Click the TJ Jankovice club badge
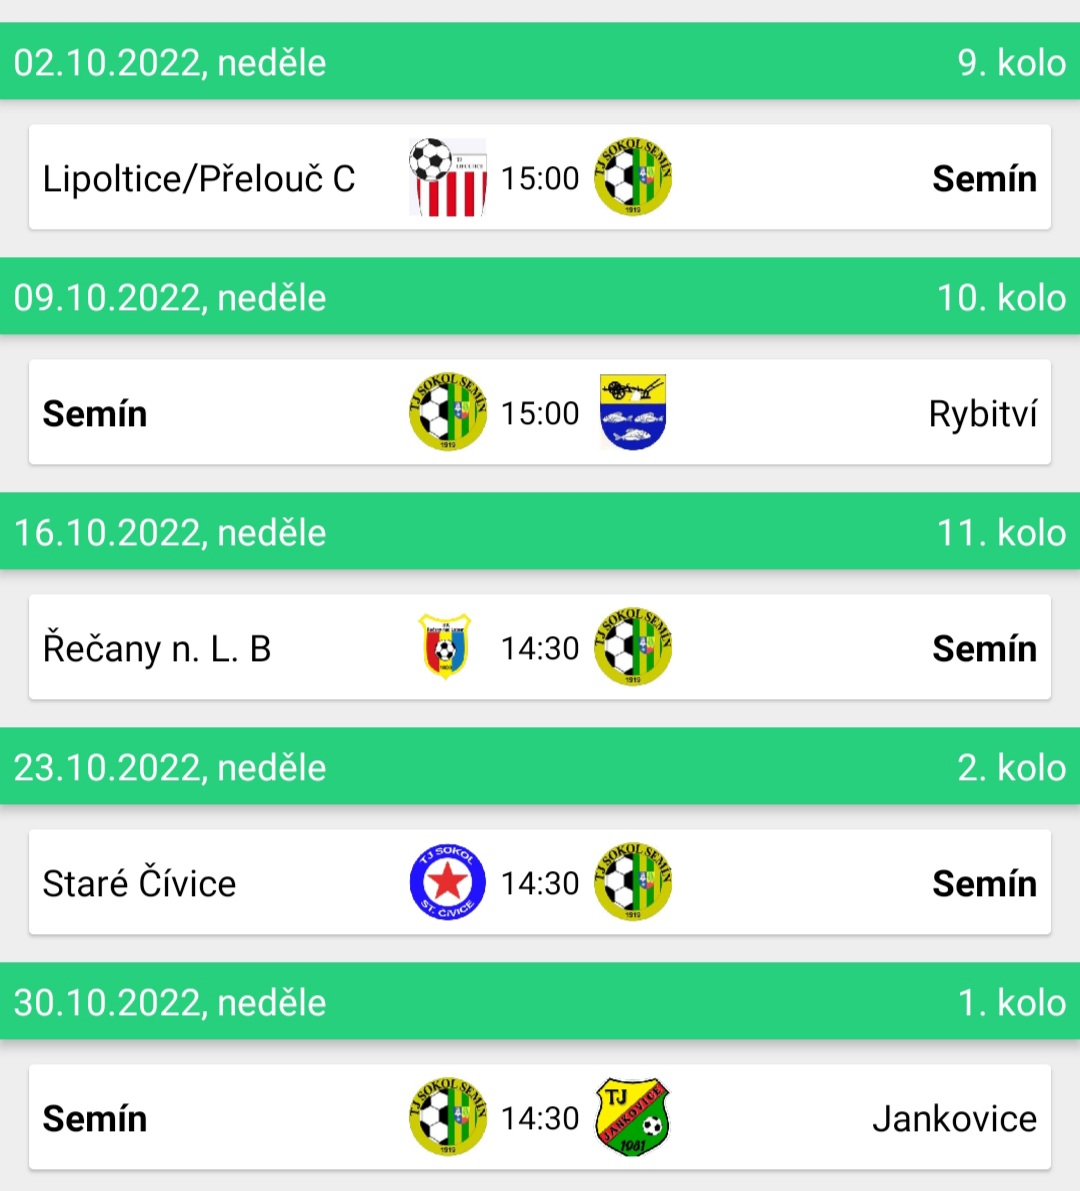The width and height of the screenshot is (1080, 1191). [x=633, y=1117]
